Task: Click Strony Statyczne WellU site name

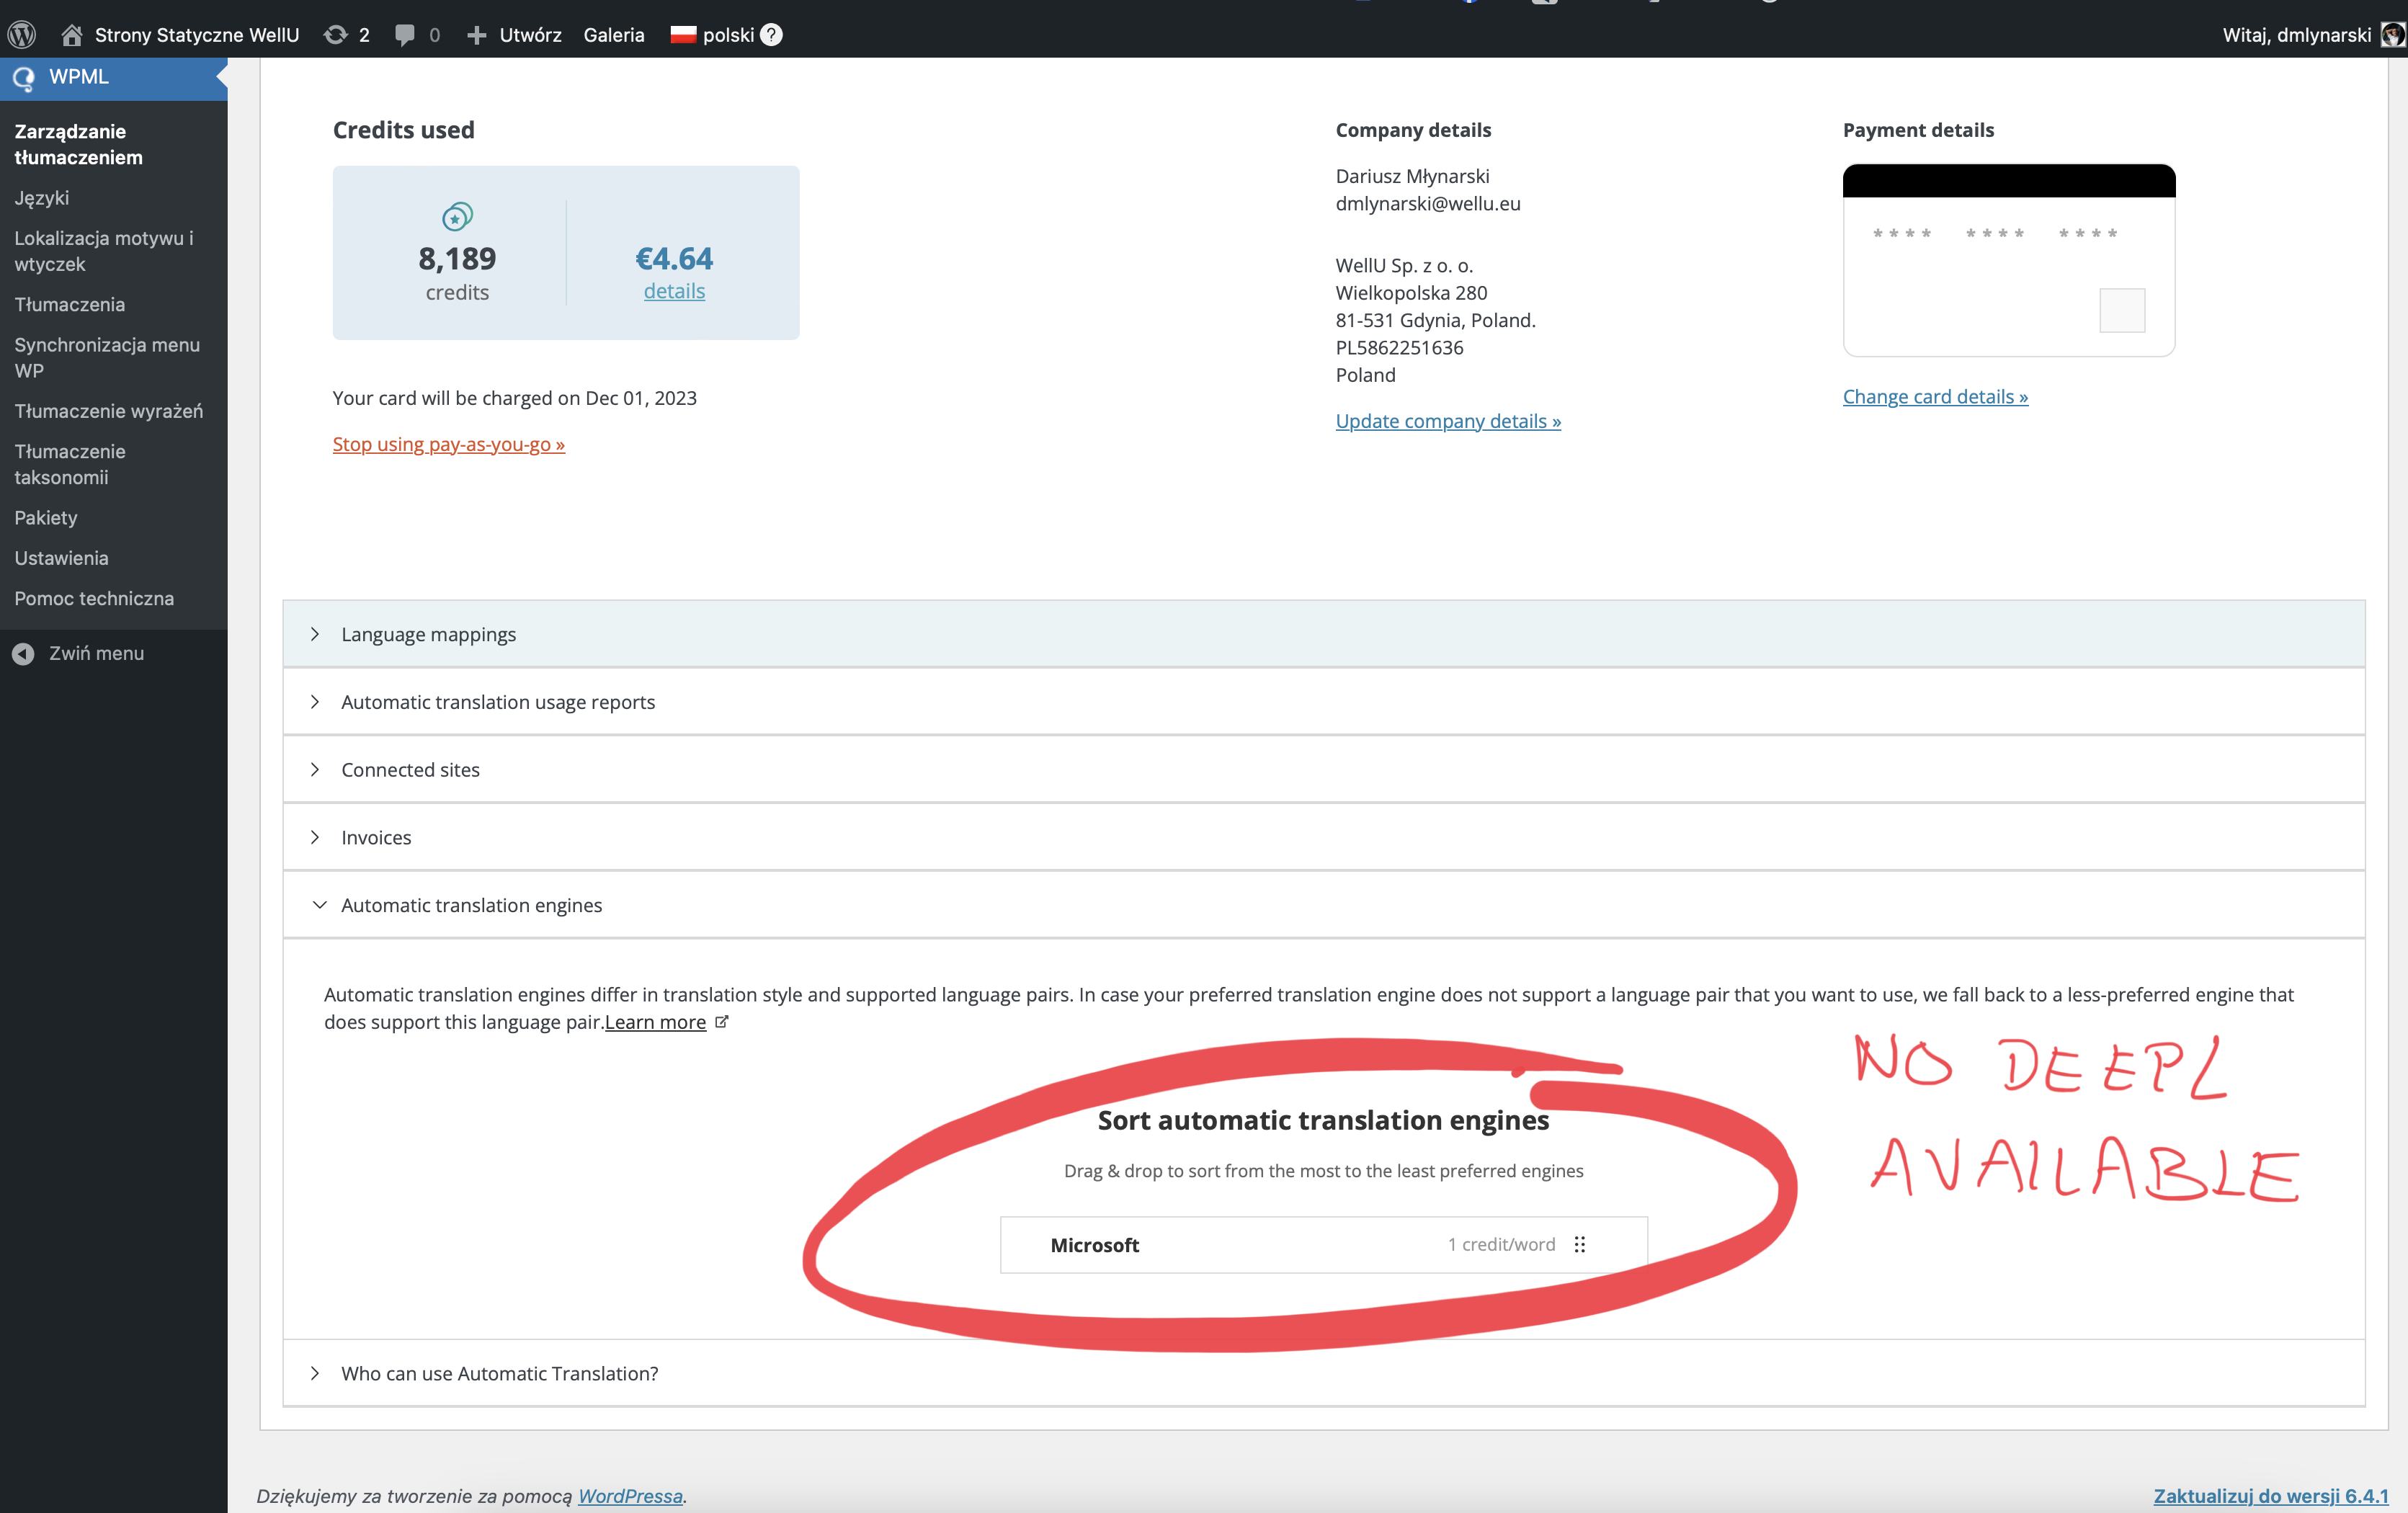Action: [x=197, y=35]
